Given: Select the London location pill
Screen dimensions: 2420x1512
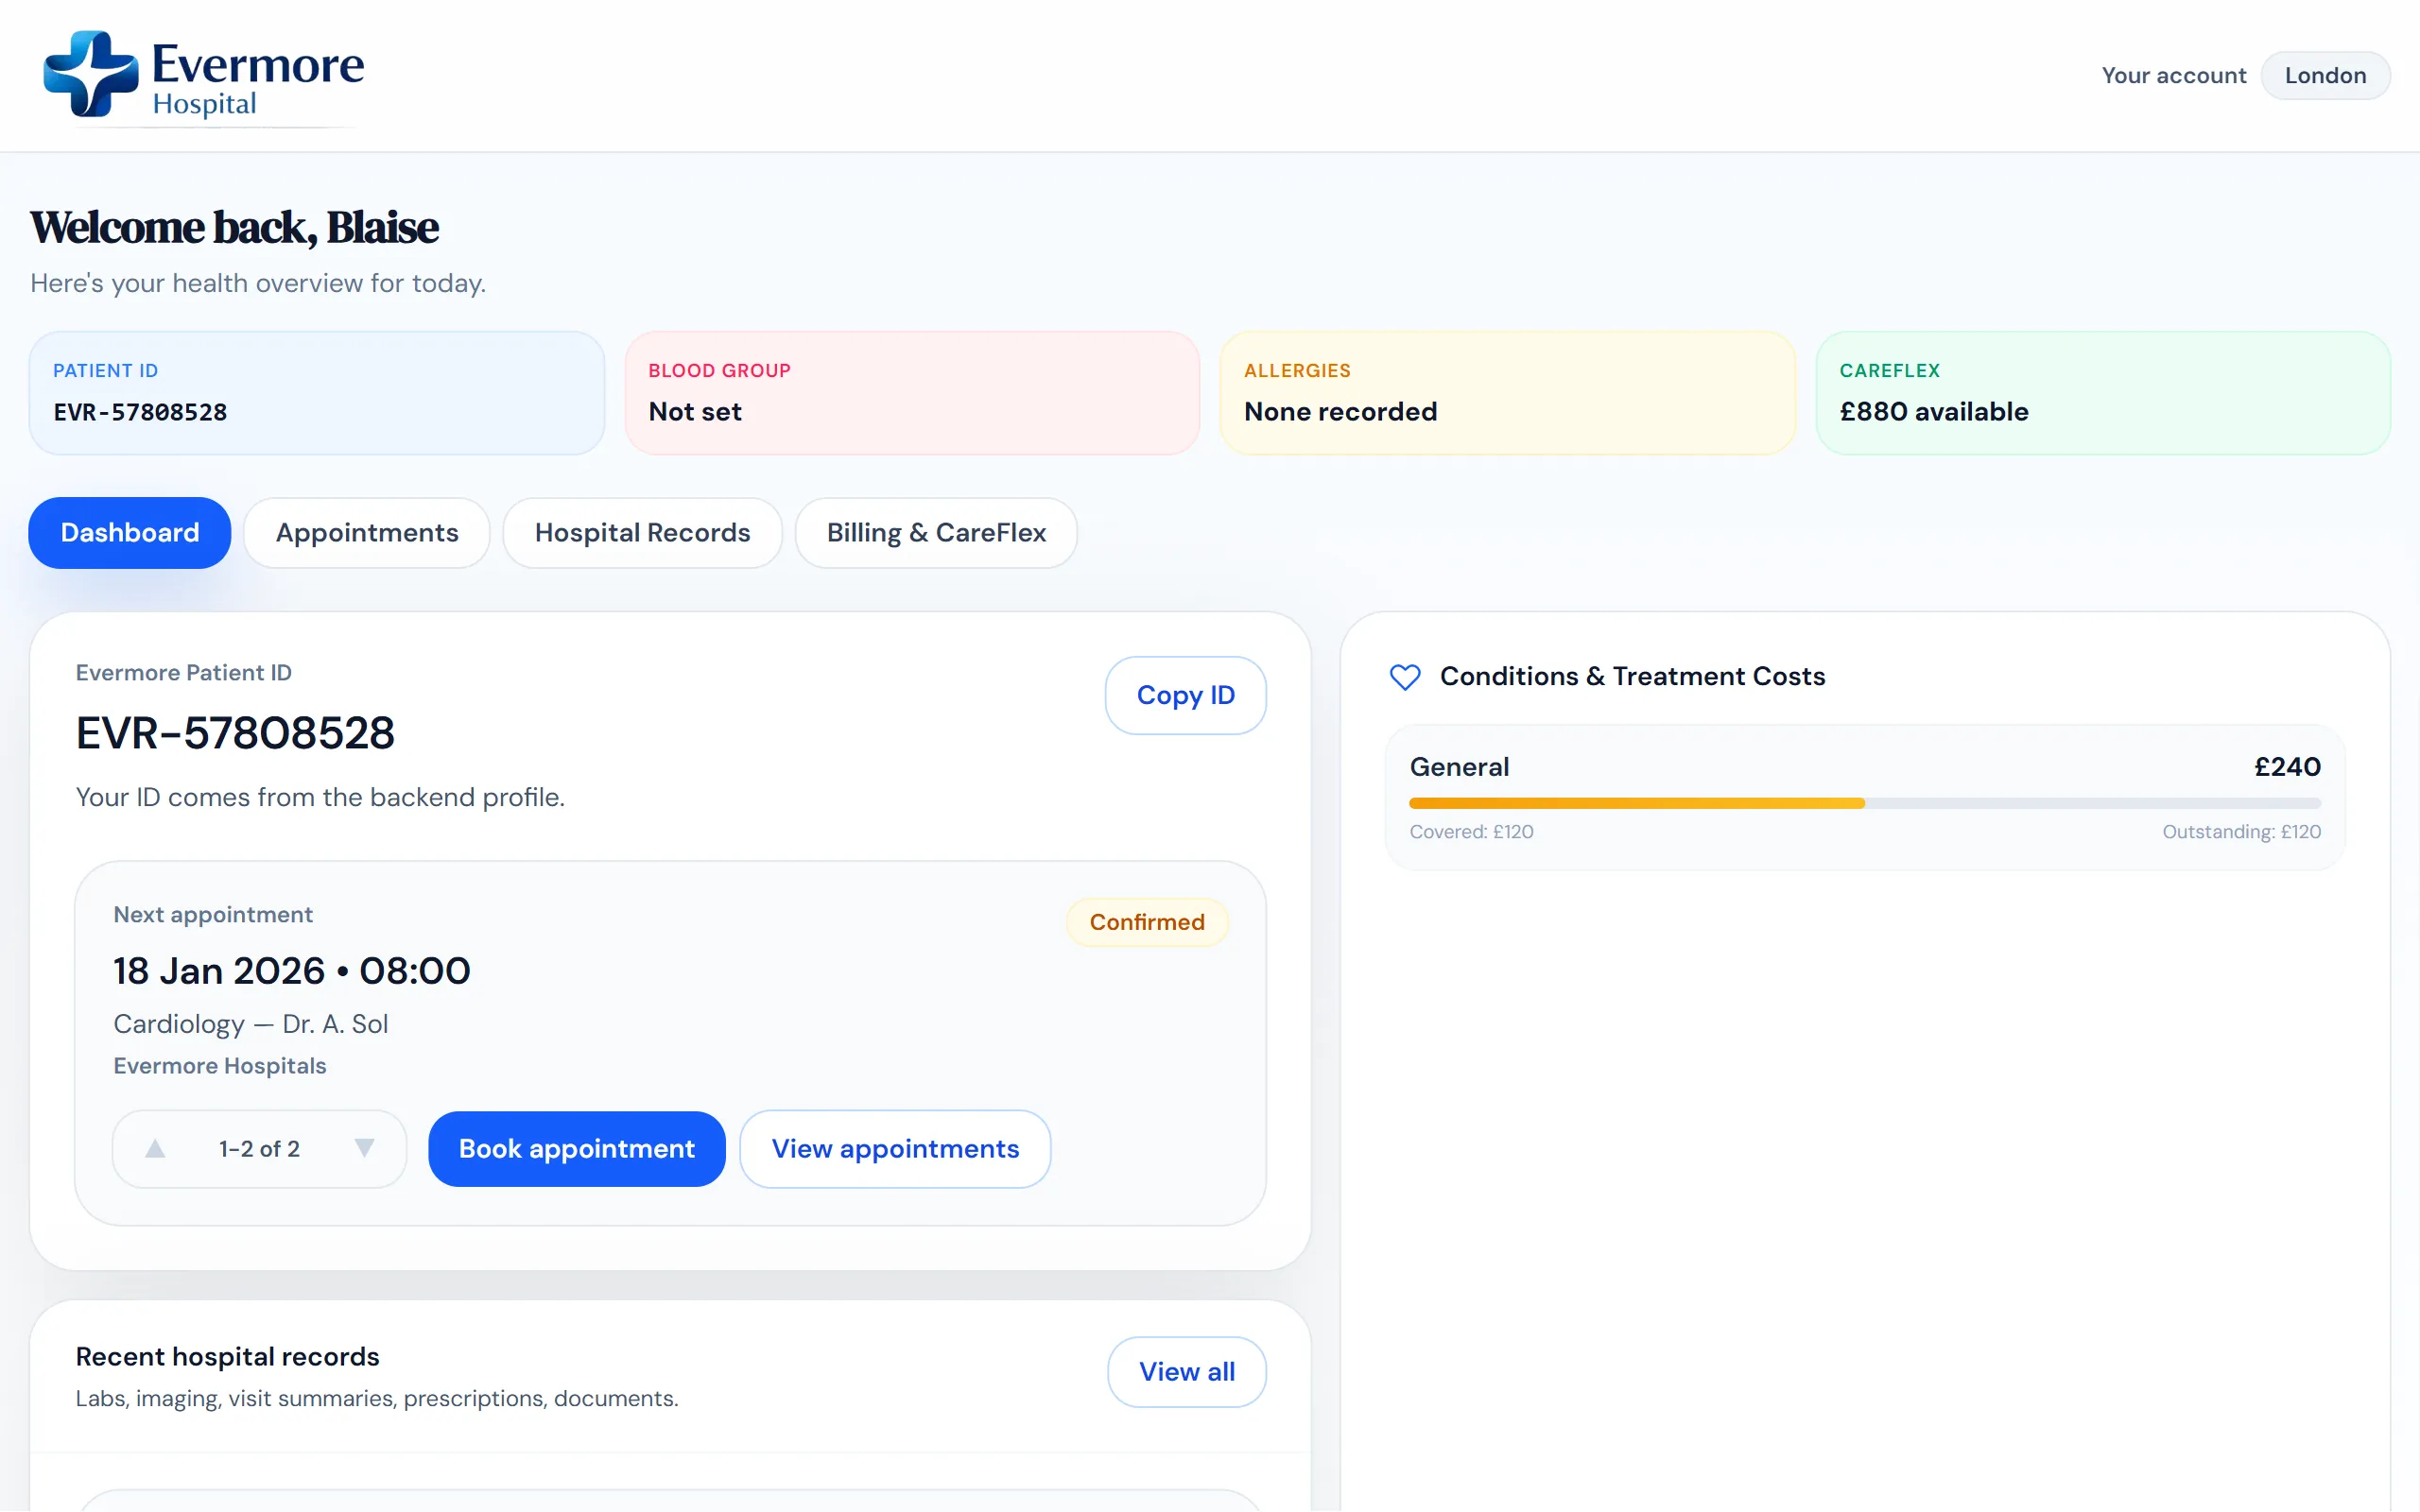Looking at the screenshot, I should pos(2325,76).
